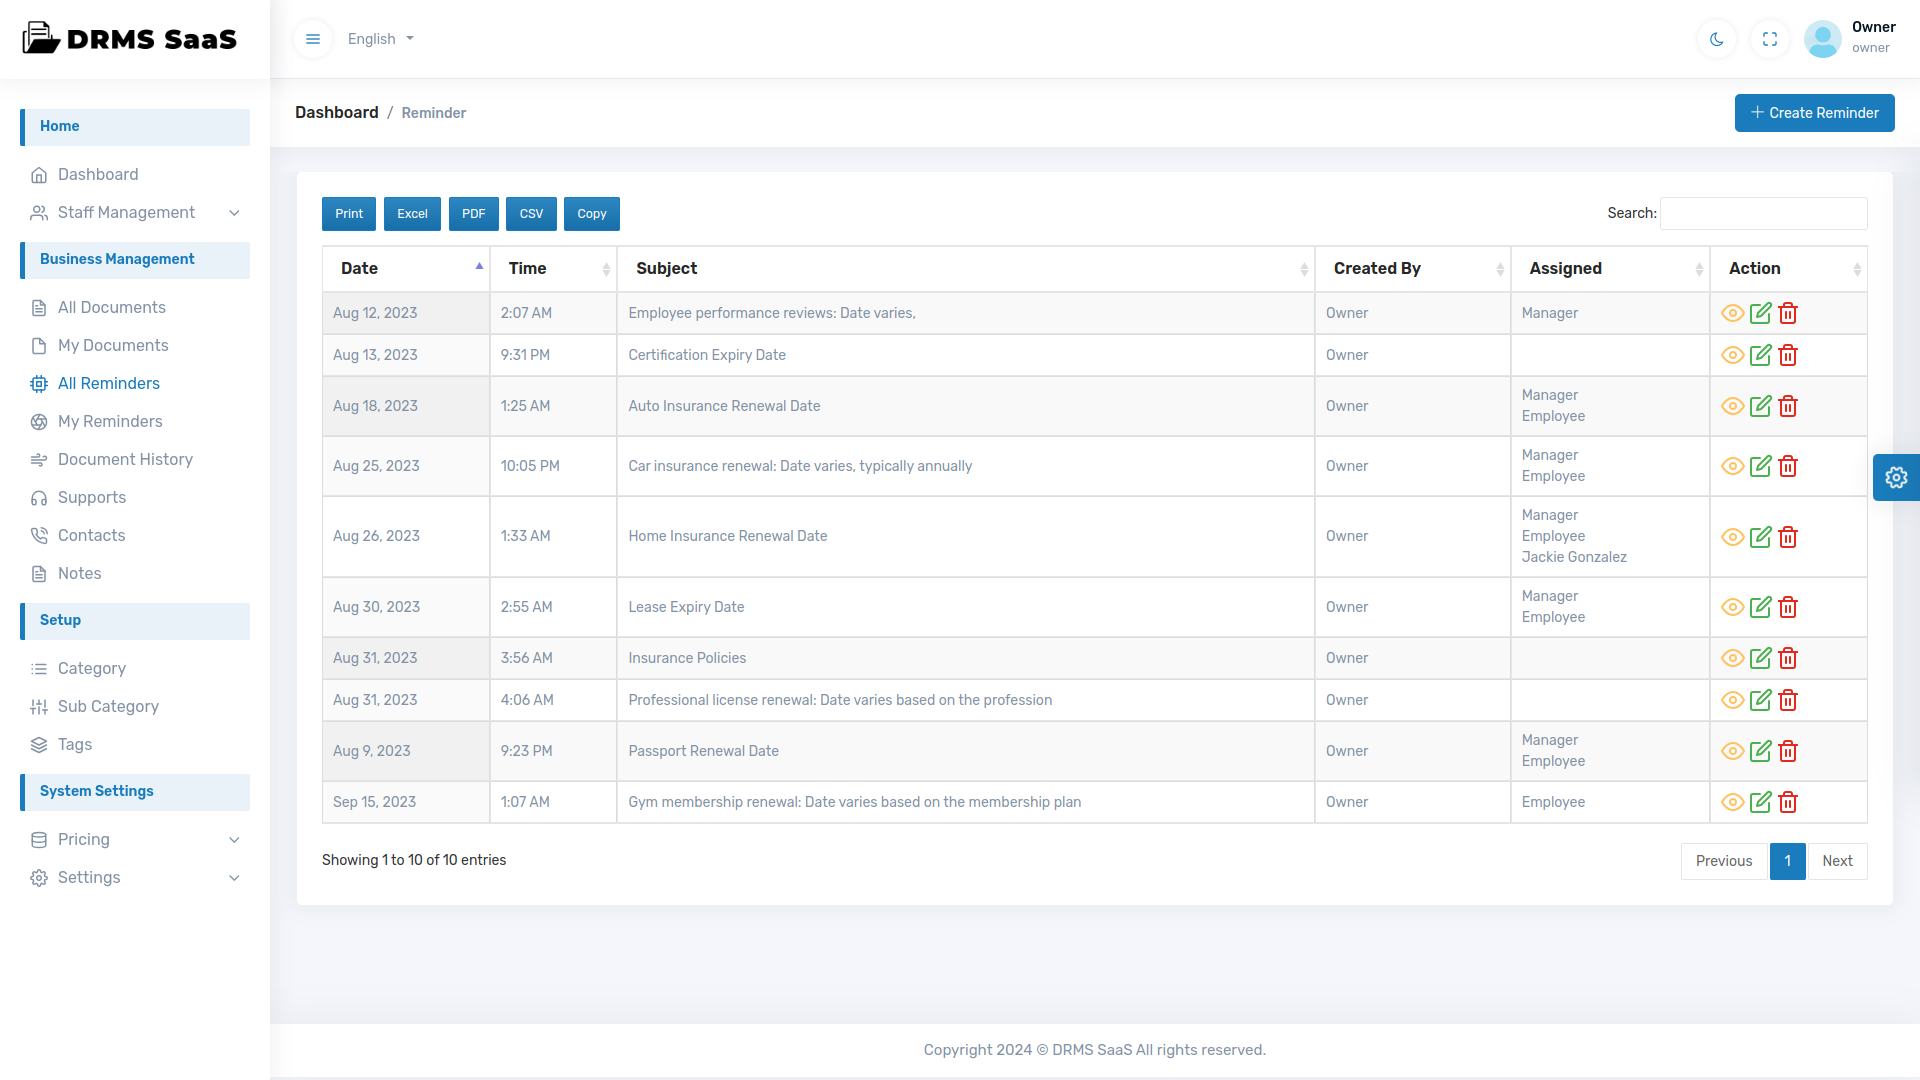Expand the Staff Management menu
The width and height of the screenshot is (1920, 1080).
(x=126, y=213)
